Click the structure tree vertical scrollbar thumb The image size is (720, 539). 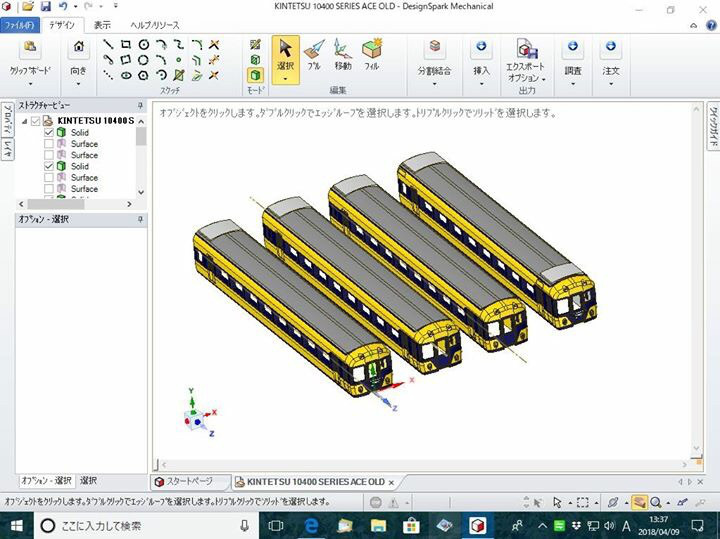click(x=141, y=136)
